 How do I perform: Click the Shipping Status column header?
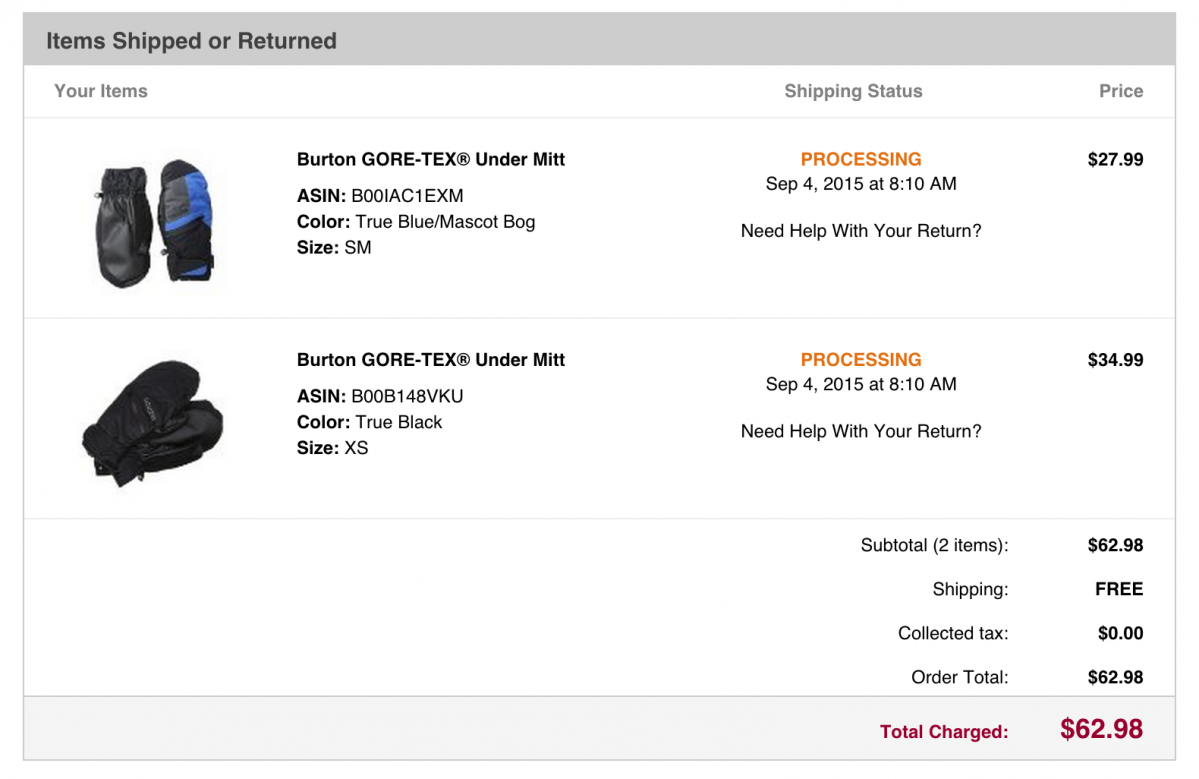tap(853, 91)
